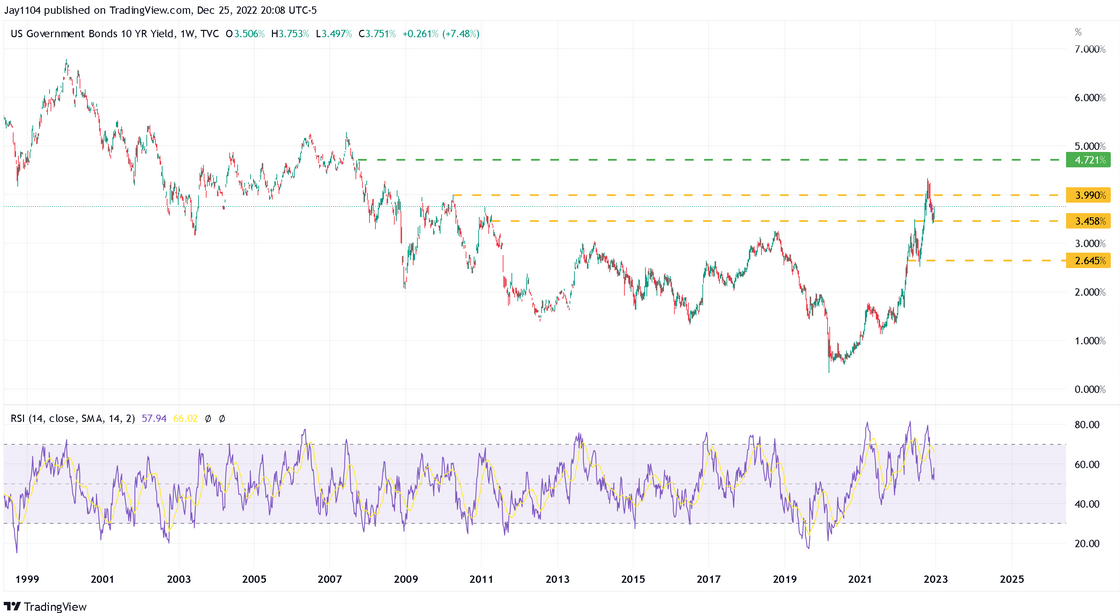
Task: Select the green 4.721% price level label
Action: (x=1086, y=159)
